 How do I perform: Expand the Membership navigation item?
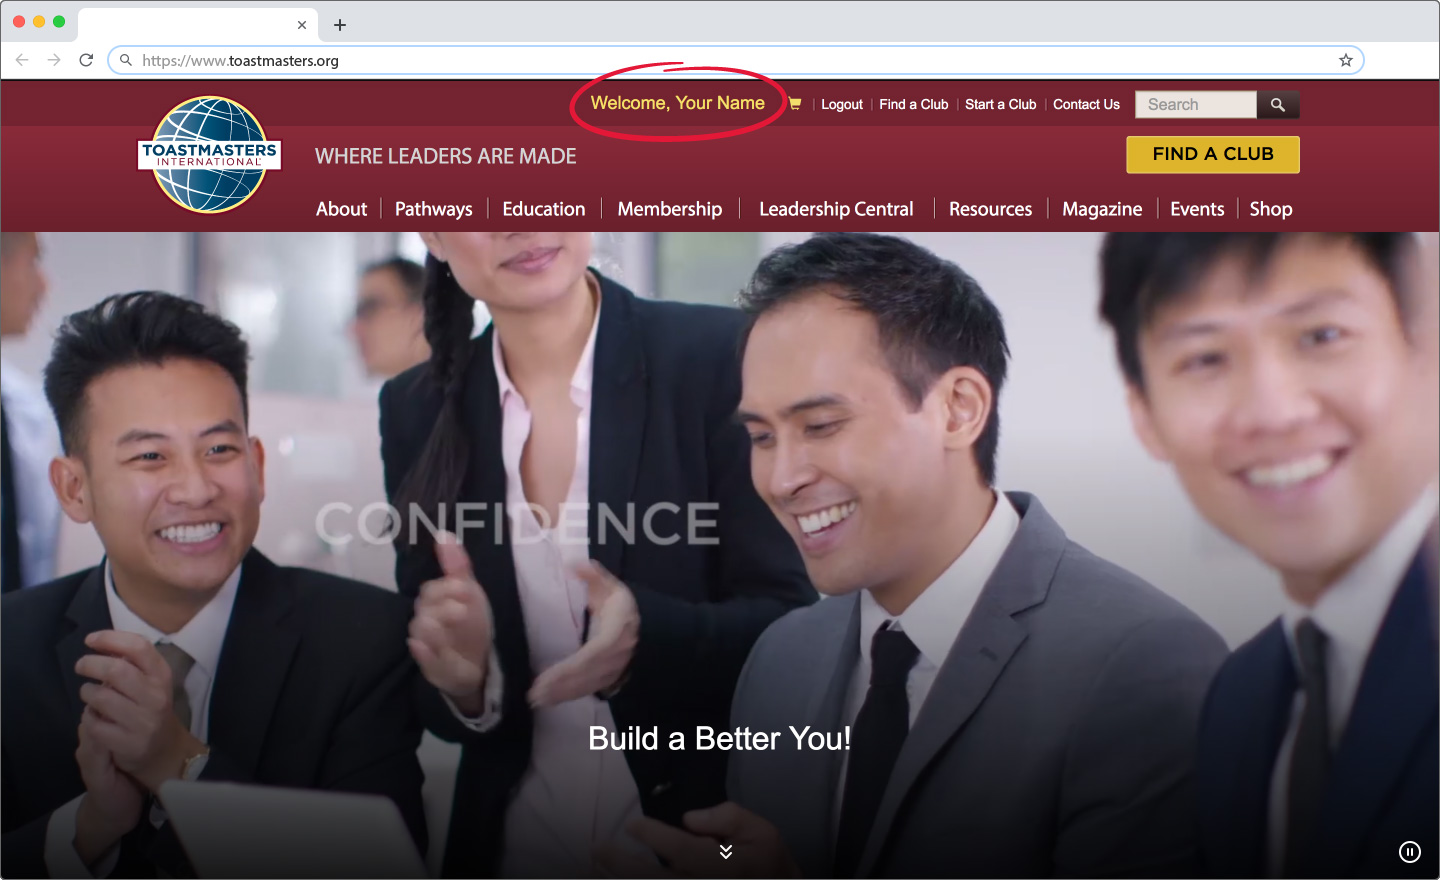click(669, 209)
